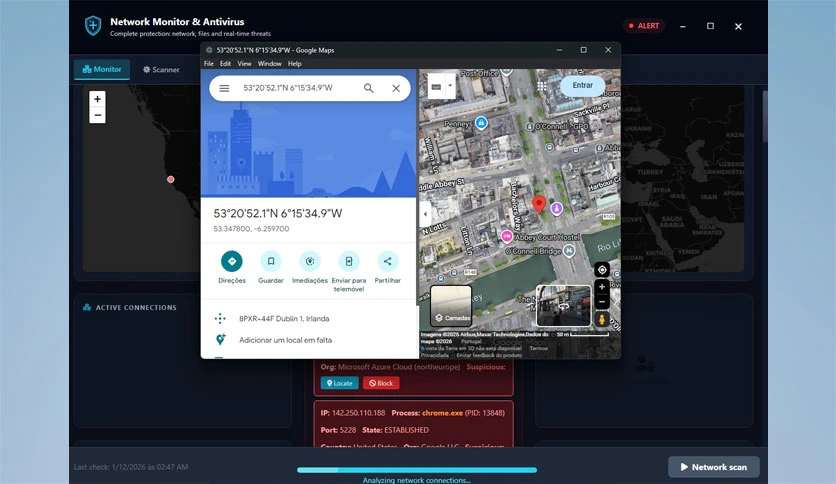Click the Penneys shopping marker

click(x=481, y=123)
